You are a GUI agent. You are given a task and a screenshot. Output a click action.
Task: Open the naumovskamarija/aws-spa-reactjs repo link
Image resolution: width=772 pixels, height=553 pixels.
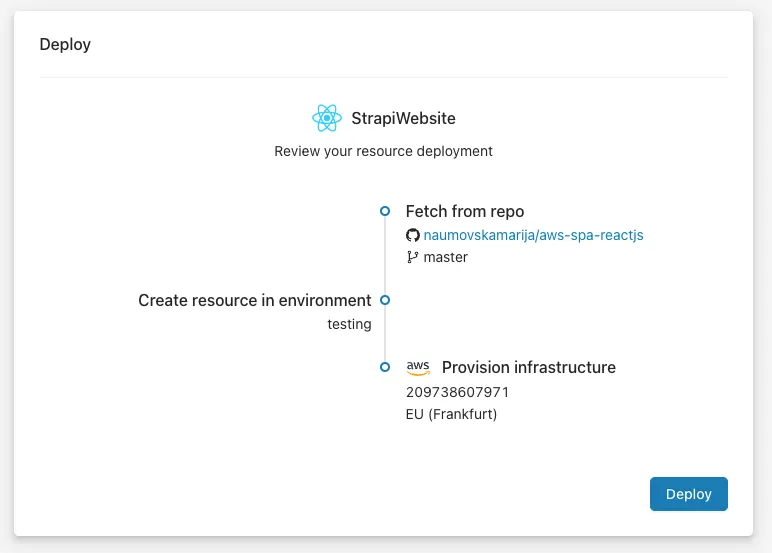(533, 235)
